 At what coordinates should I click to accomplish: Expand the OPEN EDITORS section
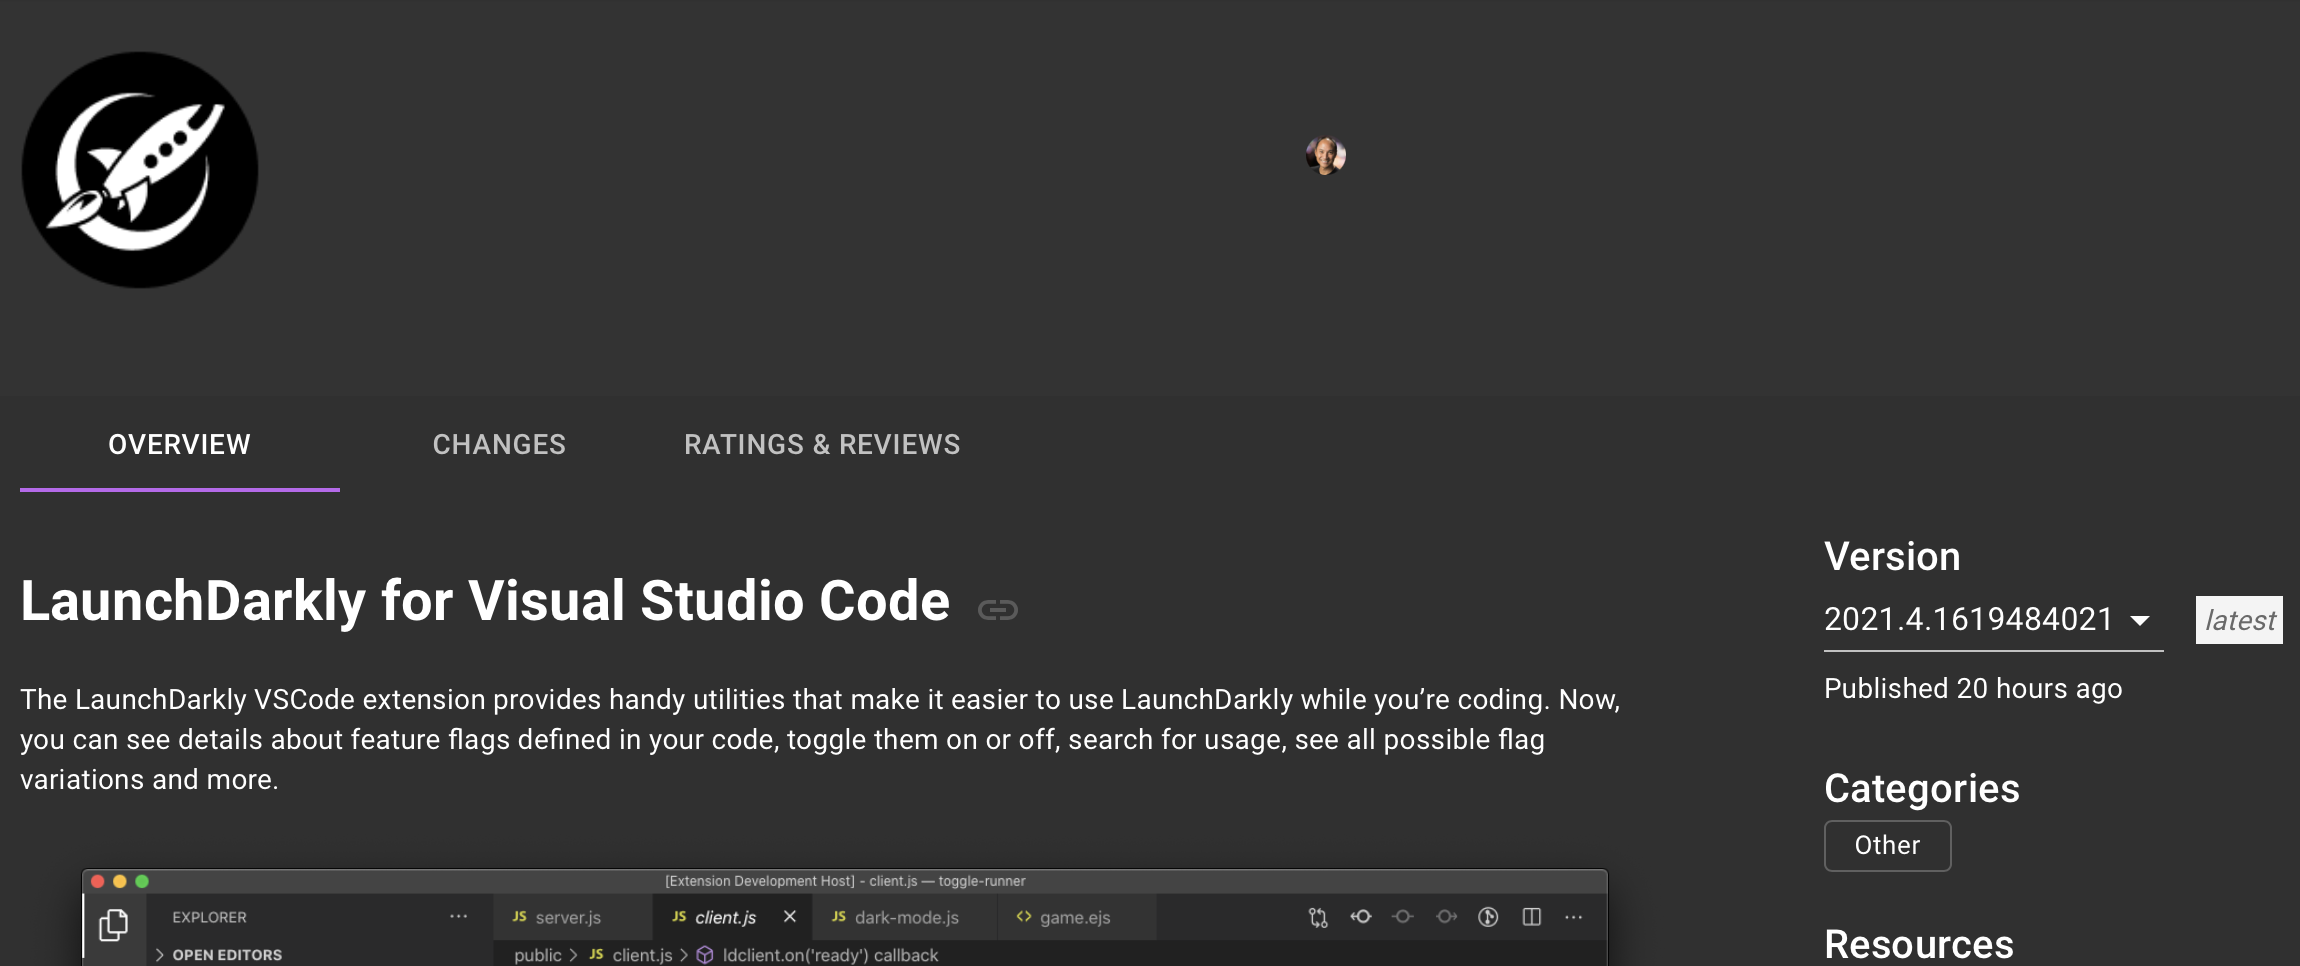point(219,955)
